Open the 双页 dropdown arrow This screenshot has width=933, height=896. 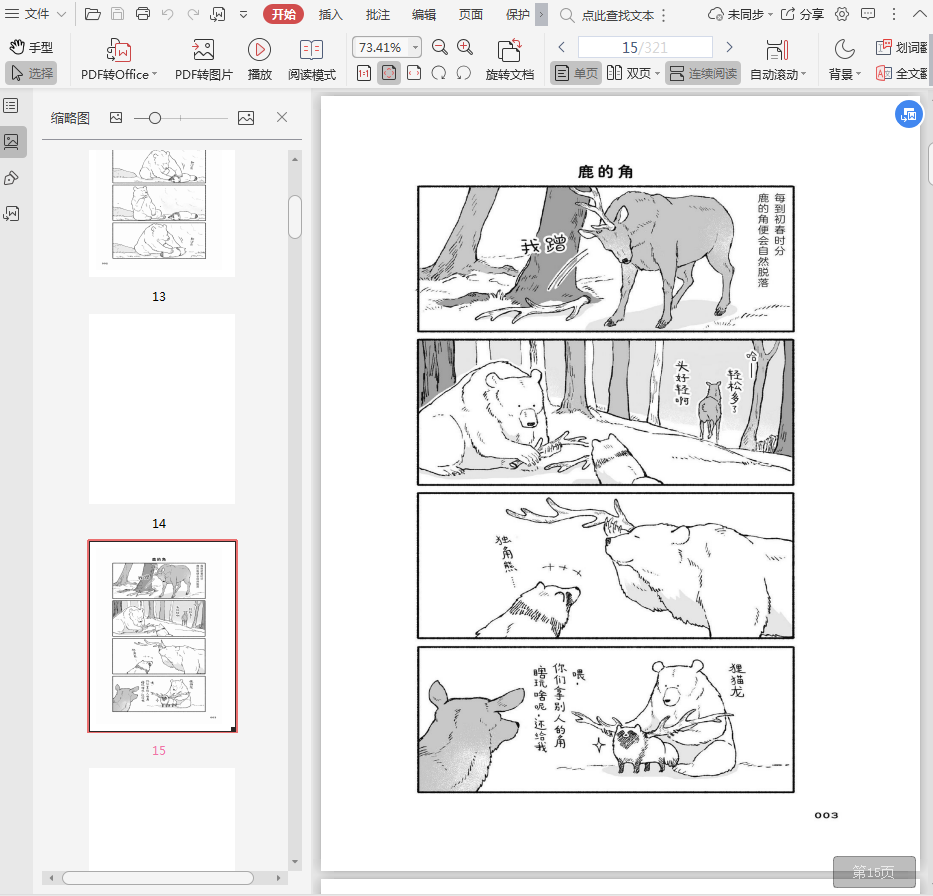[658, 74]
